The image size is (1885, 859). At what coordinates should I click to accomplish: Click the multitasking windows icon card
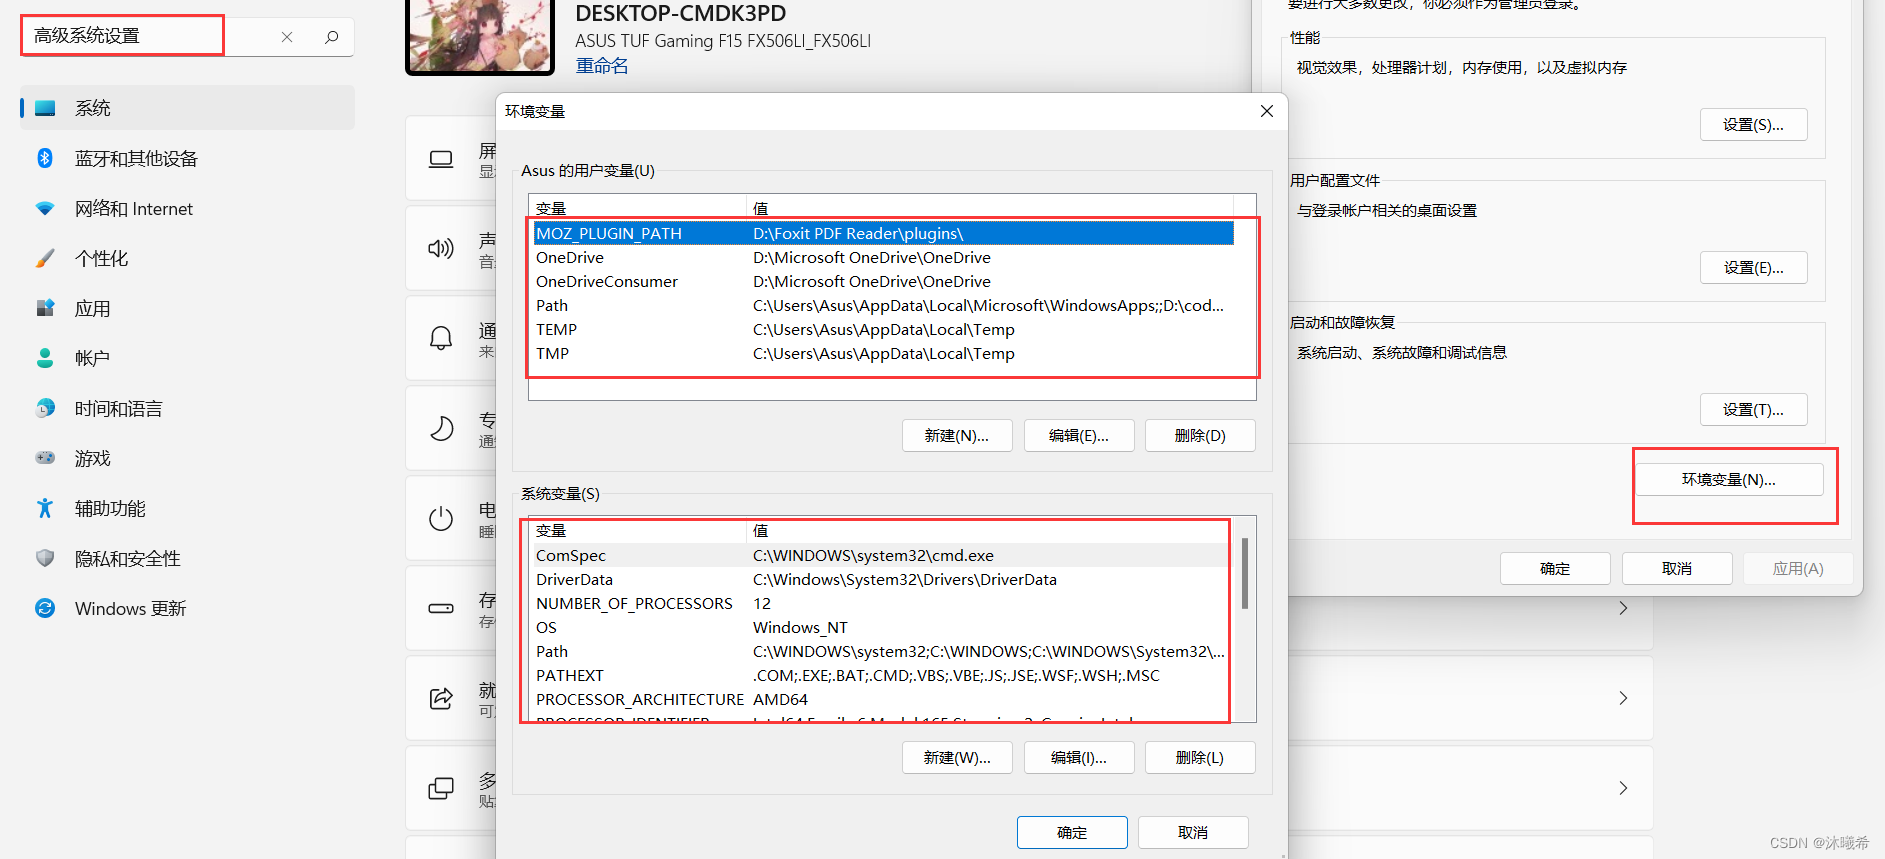441,788
